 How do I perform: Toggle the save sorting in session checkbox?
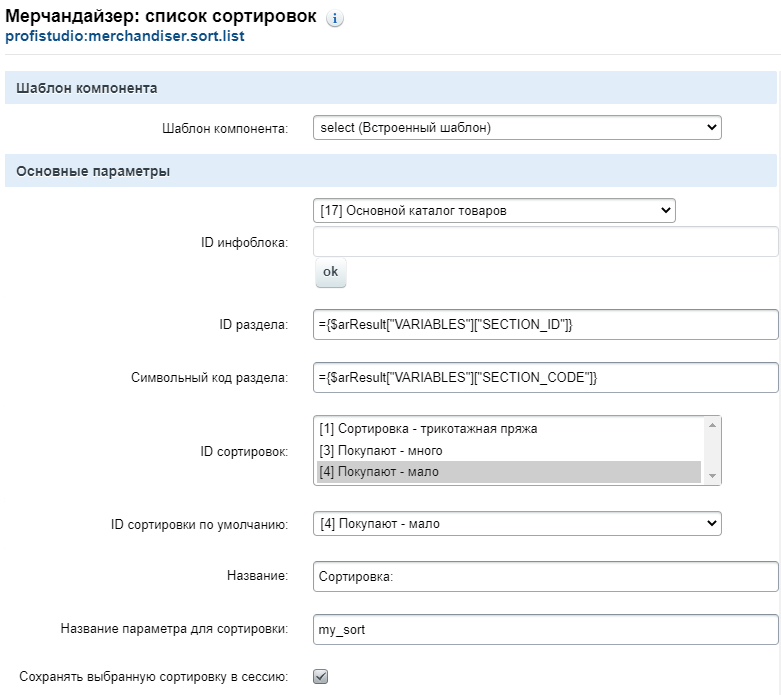point(321,677)
